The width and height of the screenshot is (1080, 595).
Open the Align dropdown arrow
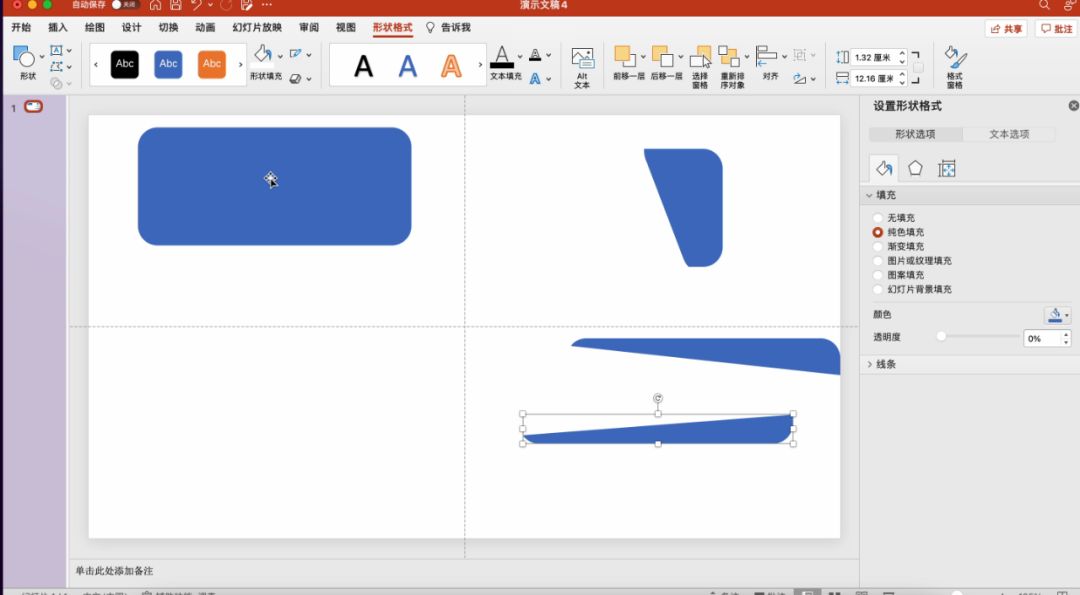(784, 56)
